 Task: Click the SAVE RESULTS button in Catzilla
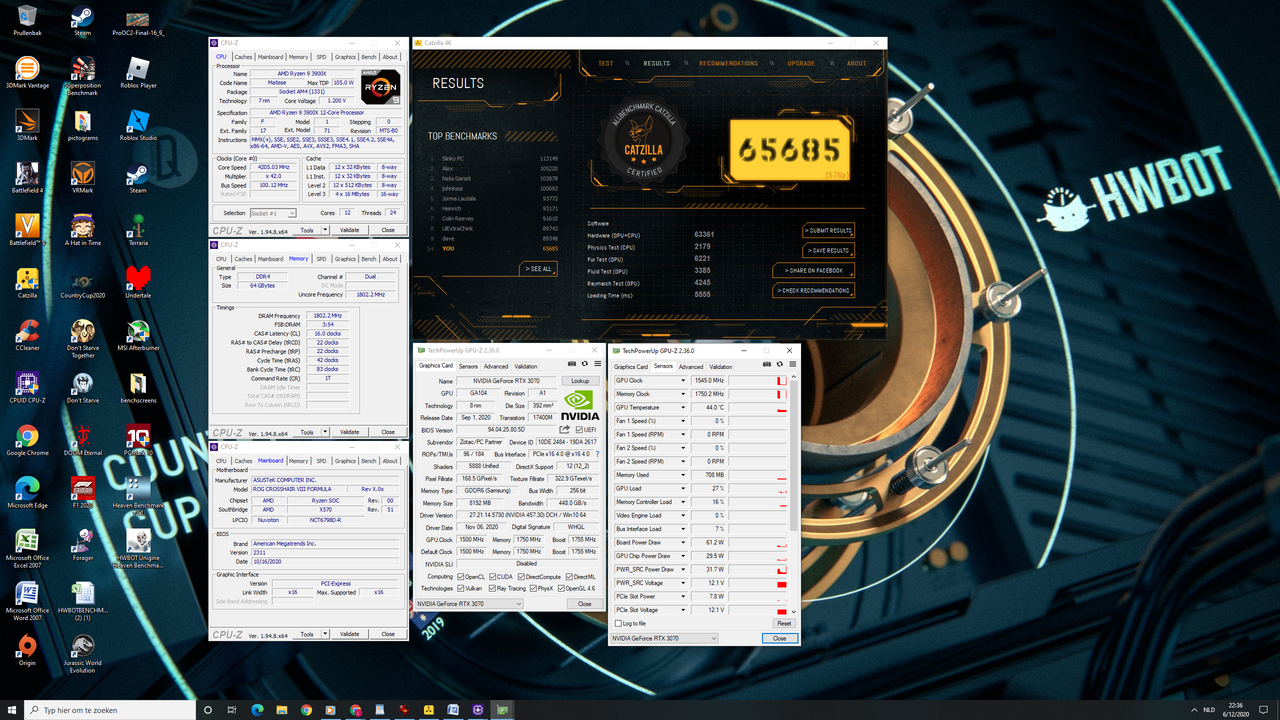[828, 250]
